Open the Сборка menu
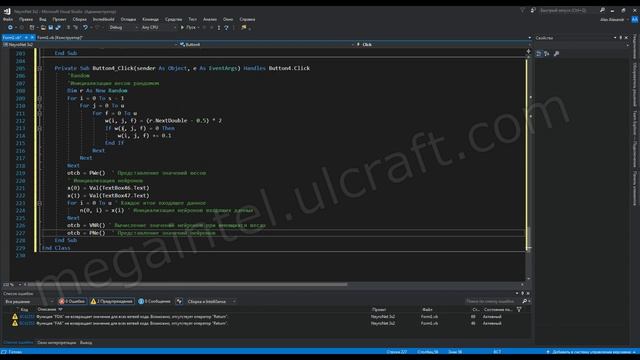Screen dimensions: 640x360 point(80,19)
